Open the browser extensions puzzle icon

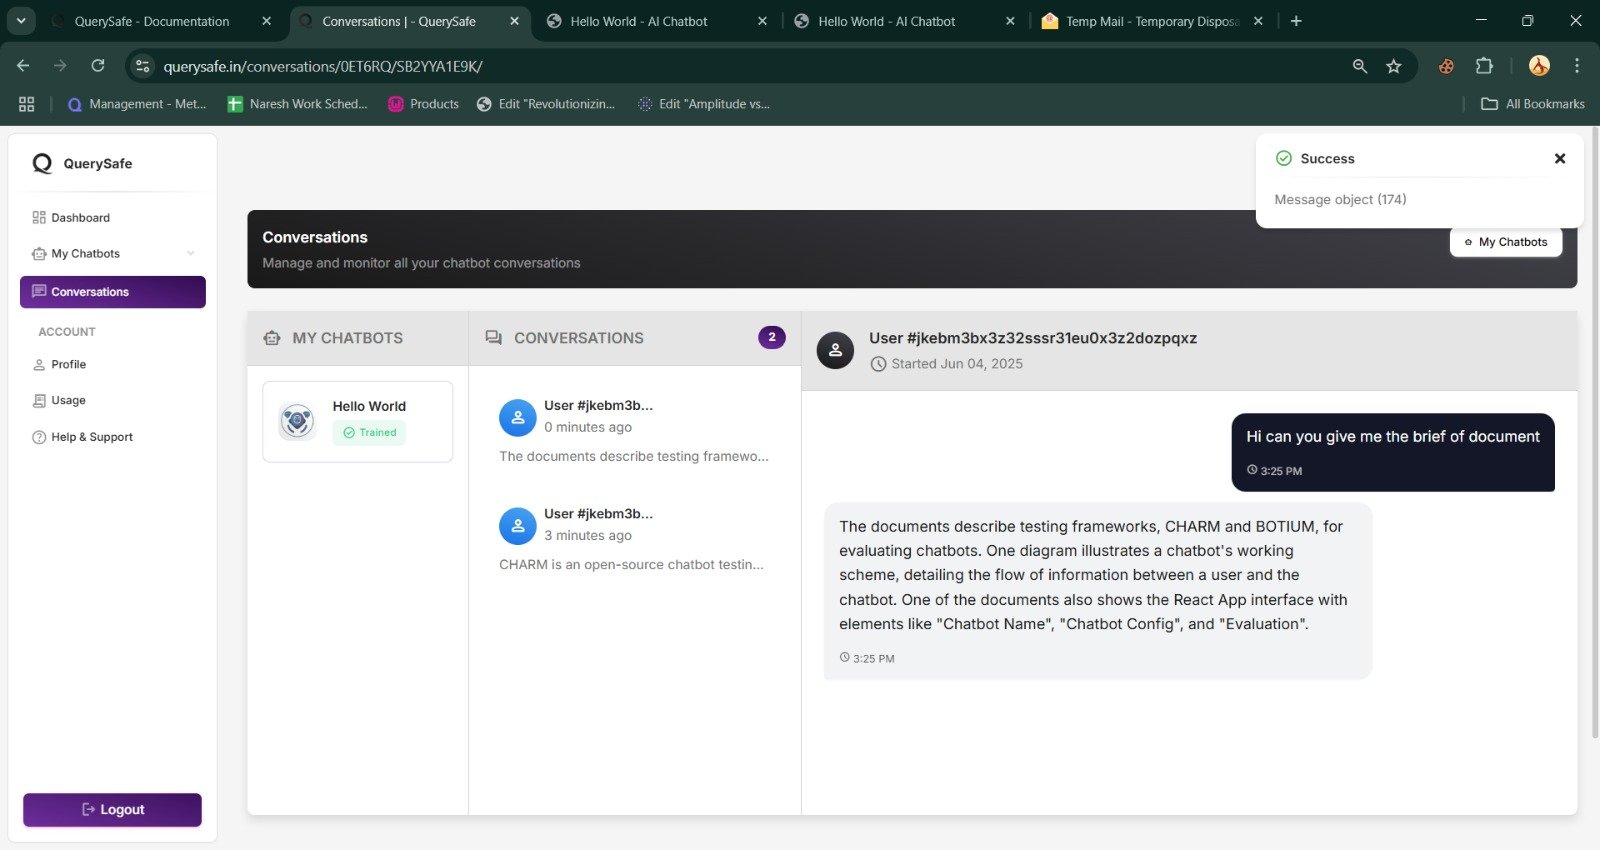[1484, 66]
